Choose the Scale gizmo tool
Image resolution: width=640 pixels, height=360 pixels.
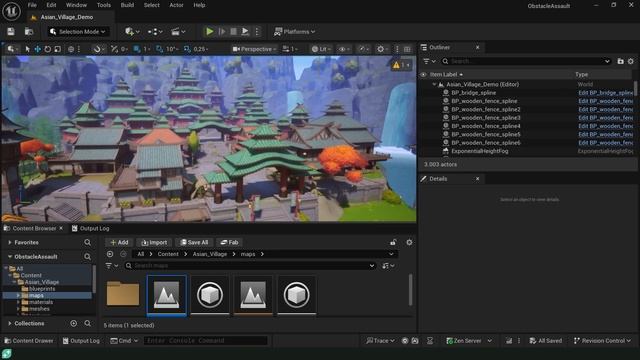click(58, 49)
